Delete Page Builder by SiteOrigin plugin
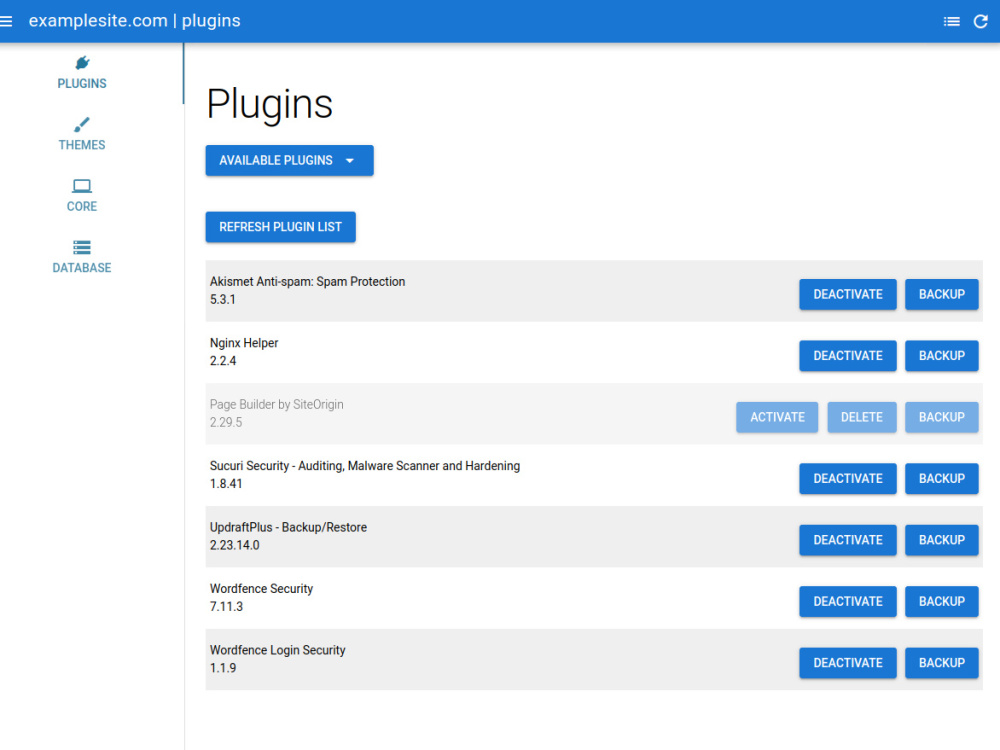The height and width of the screenshot is (750, 1000). (x=862, y=417)
